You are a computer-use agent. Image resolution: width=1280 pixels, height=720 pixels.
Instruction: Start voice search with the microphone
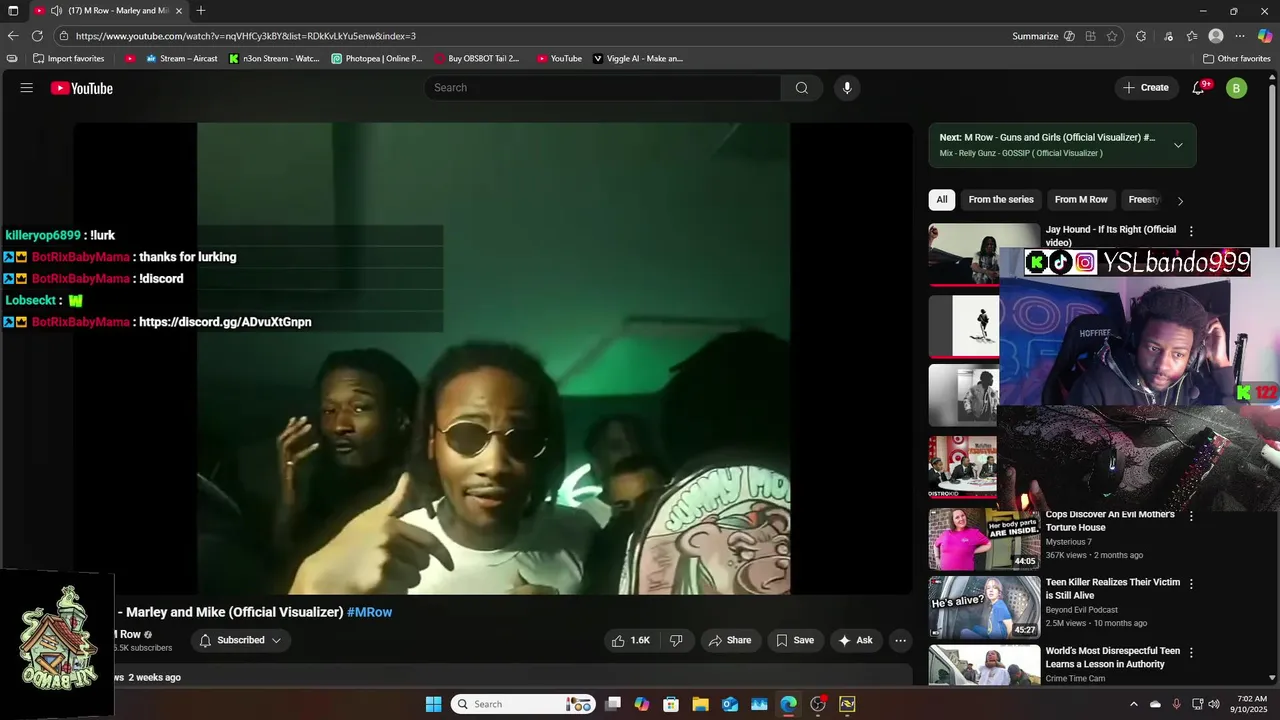click(847, 88)
